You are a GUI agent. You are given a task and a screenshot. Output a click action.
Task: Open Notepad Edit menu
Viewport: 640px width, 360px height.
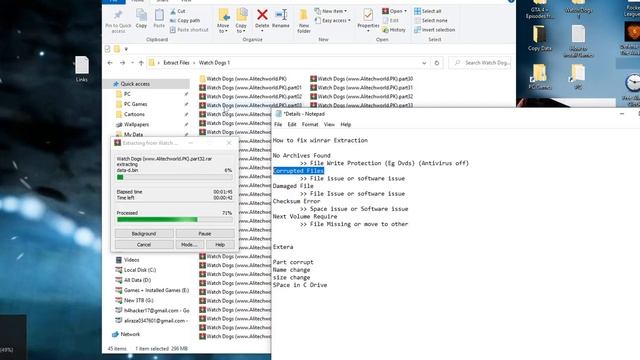click(x=292, y=124)
